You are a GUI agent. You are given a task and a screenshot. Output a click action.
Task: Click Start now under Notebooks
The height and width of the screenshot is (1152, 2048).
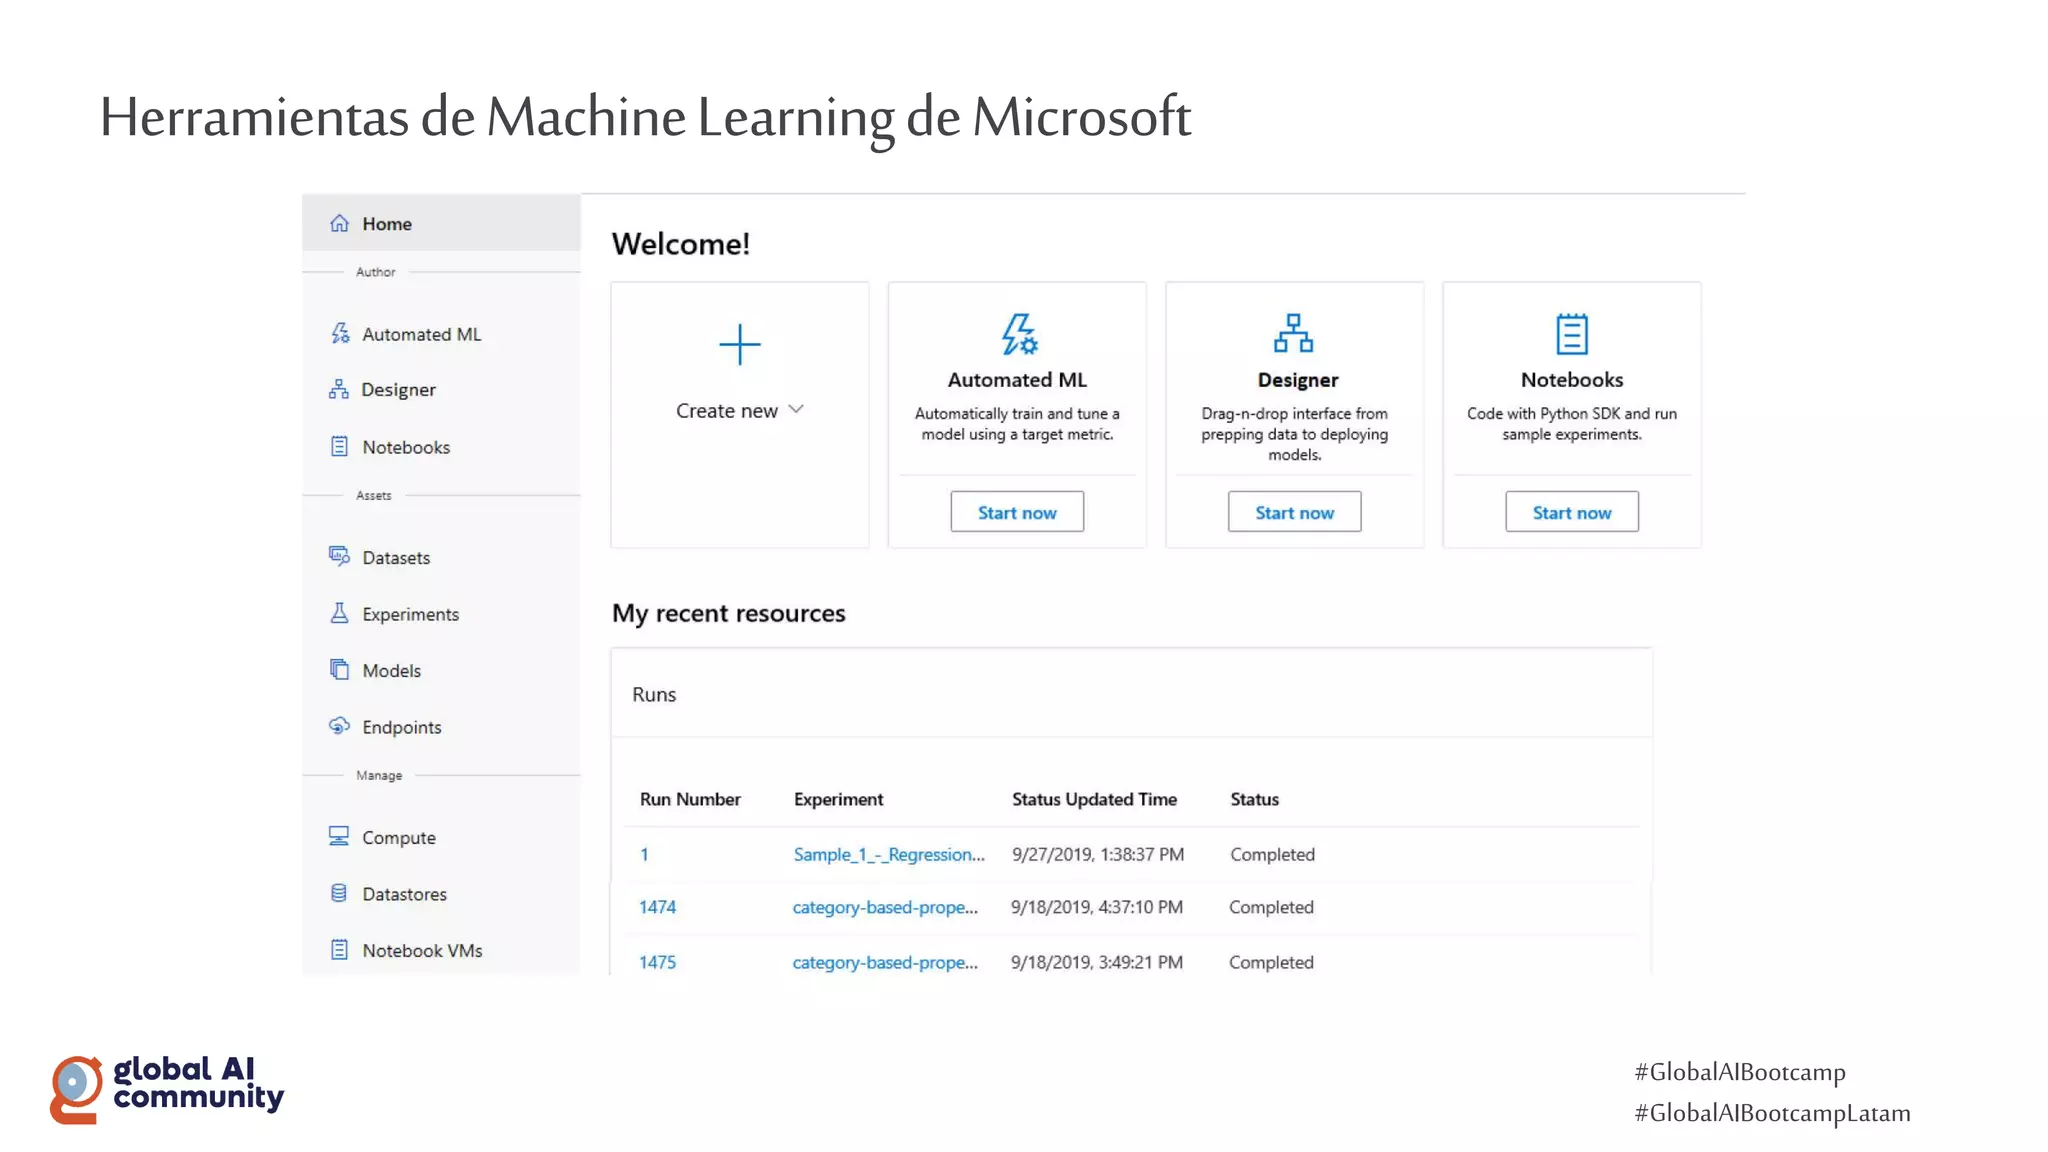[1572, 512]
